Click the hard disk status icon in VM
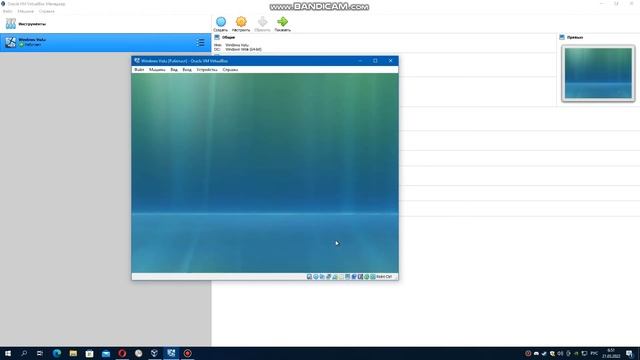The width and height of the screenshot is (640, 360). coord(309,277)
